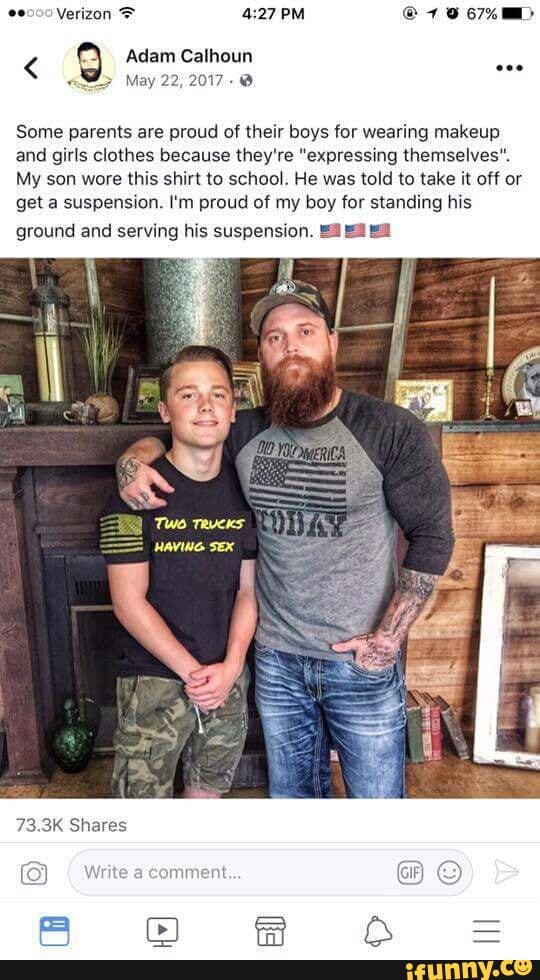The image size is (540, 980).
Task: Open the Marketplace tab
Action: [x=271, y=931]
